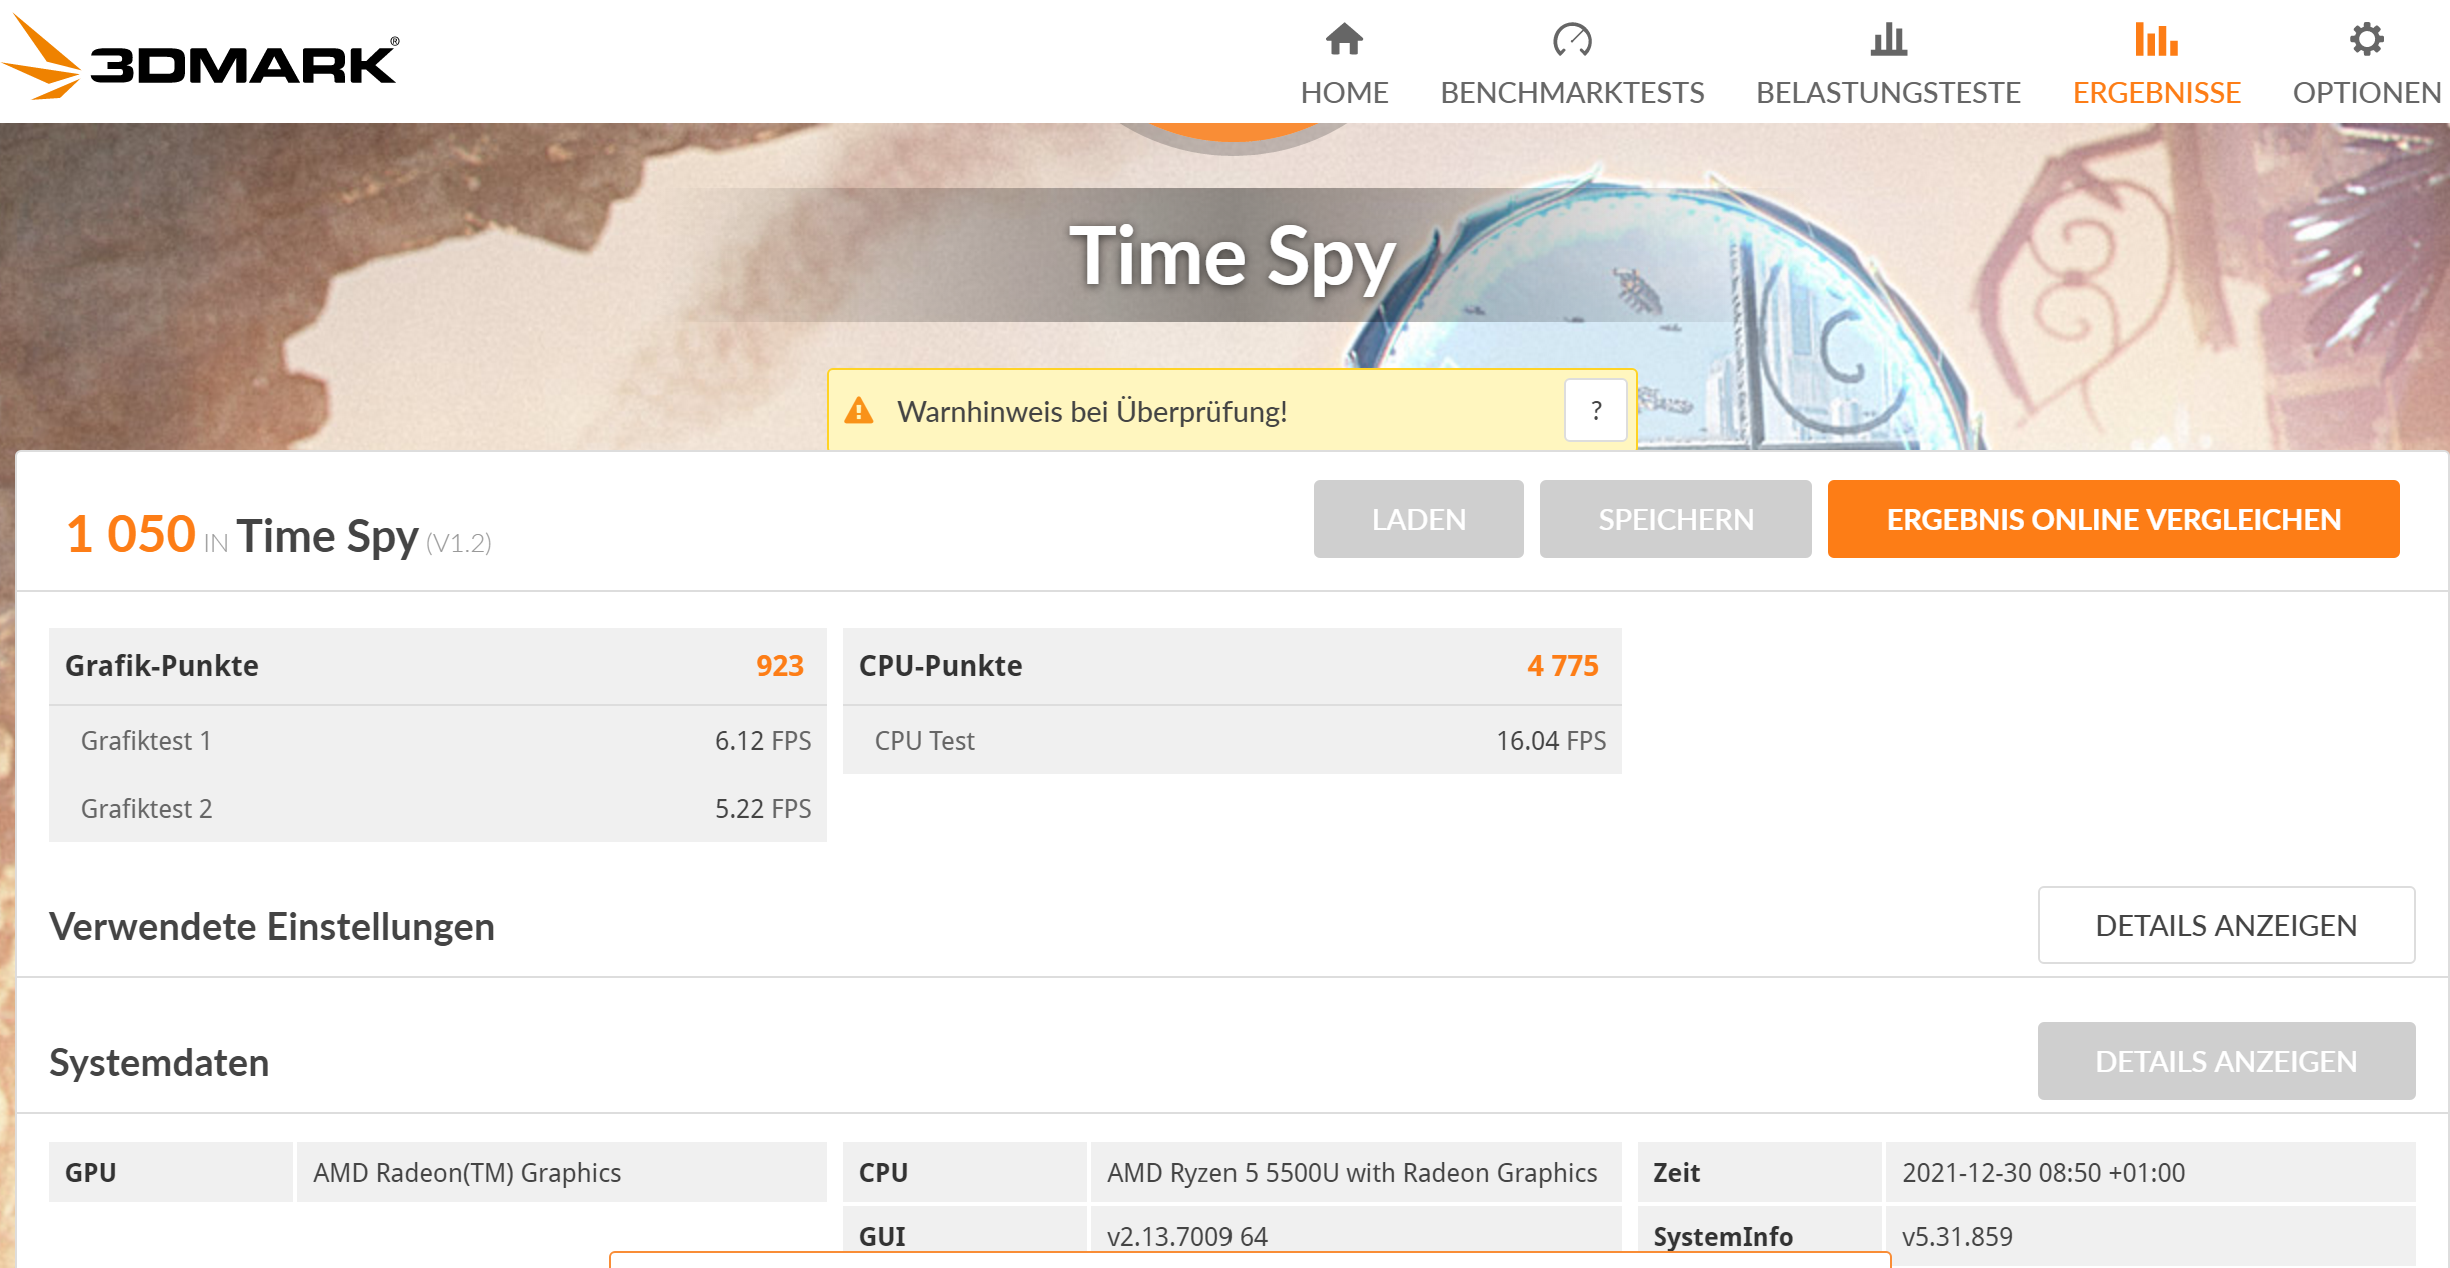Click the AMD Radeon(TM) Graphics cell
The width and height of the screenshot is (2450, 1268).
point(562,1172)
